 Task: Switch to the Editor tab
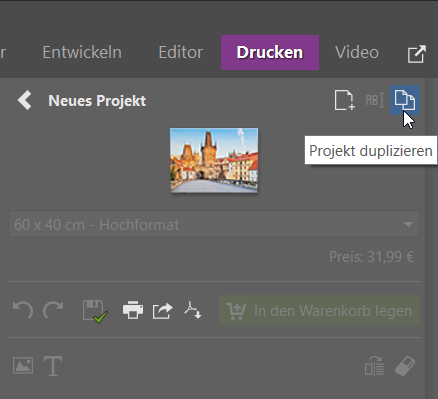click(x=181, y=52)
